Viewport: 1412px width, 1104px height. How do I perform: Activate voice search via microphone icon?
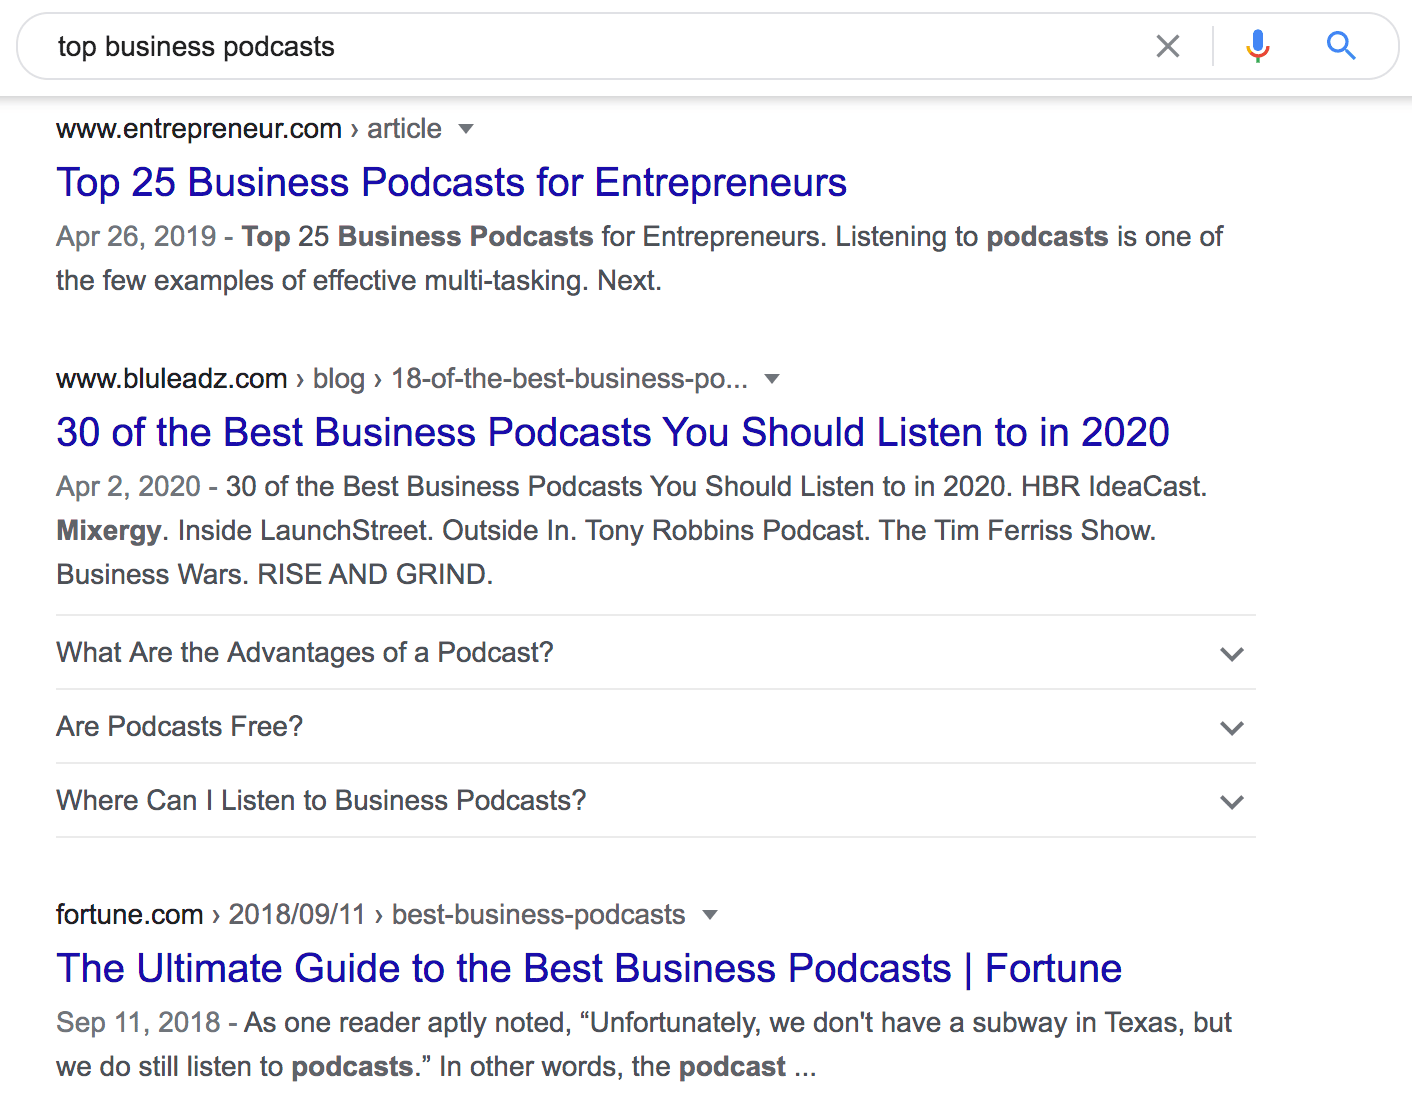[1257, 46]
